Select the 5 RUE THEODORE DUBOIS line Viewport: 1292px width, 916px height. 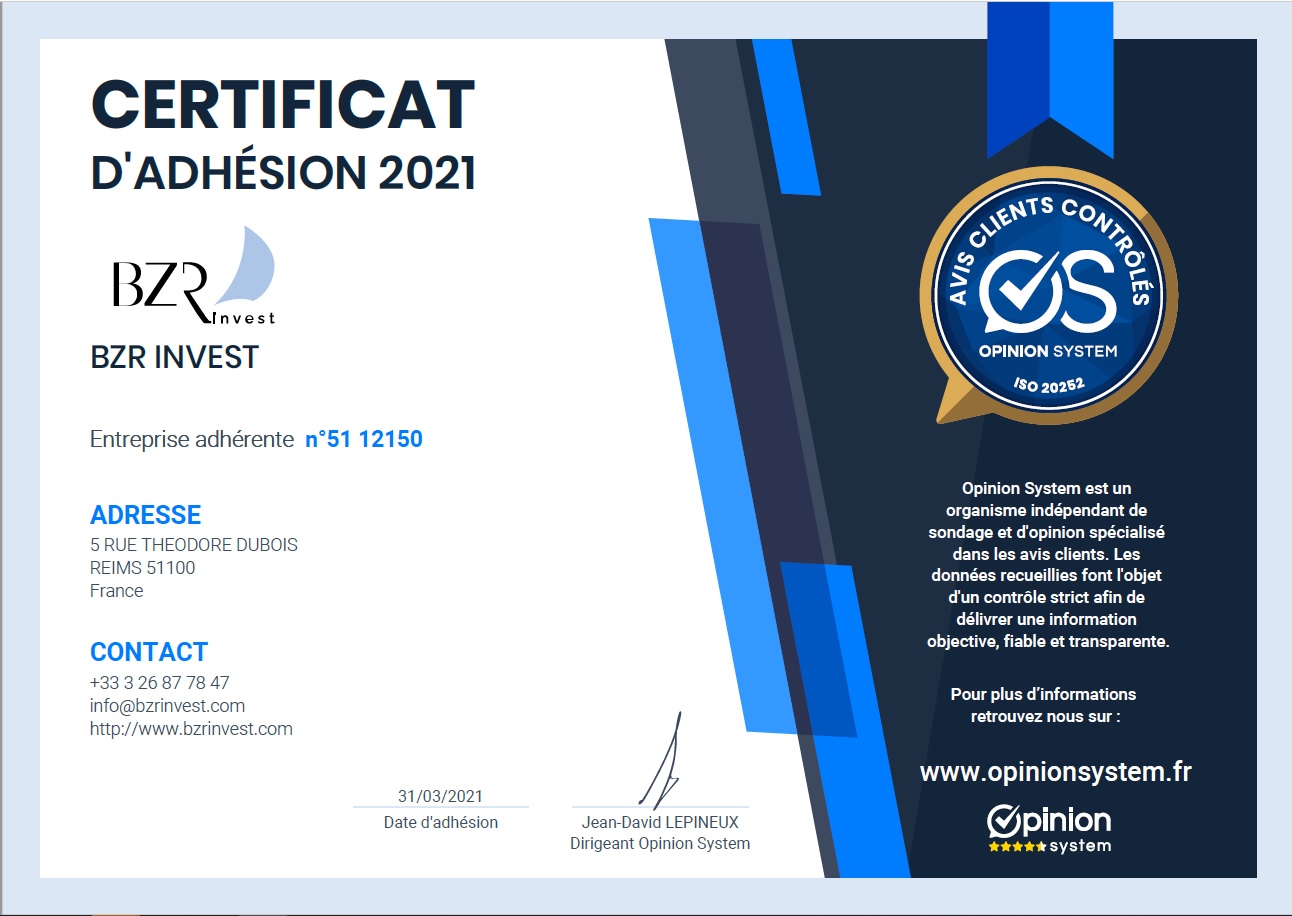tap(194, 545)
